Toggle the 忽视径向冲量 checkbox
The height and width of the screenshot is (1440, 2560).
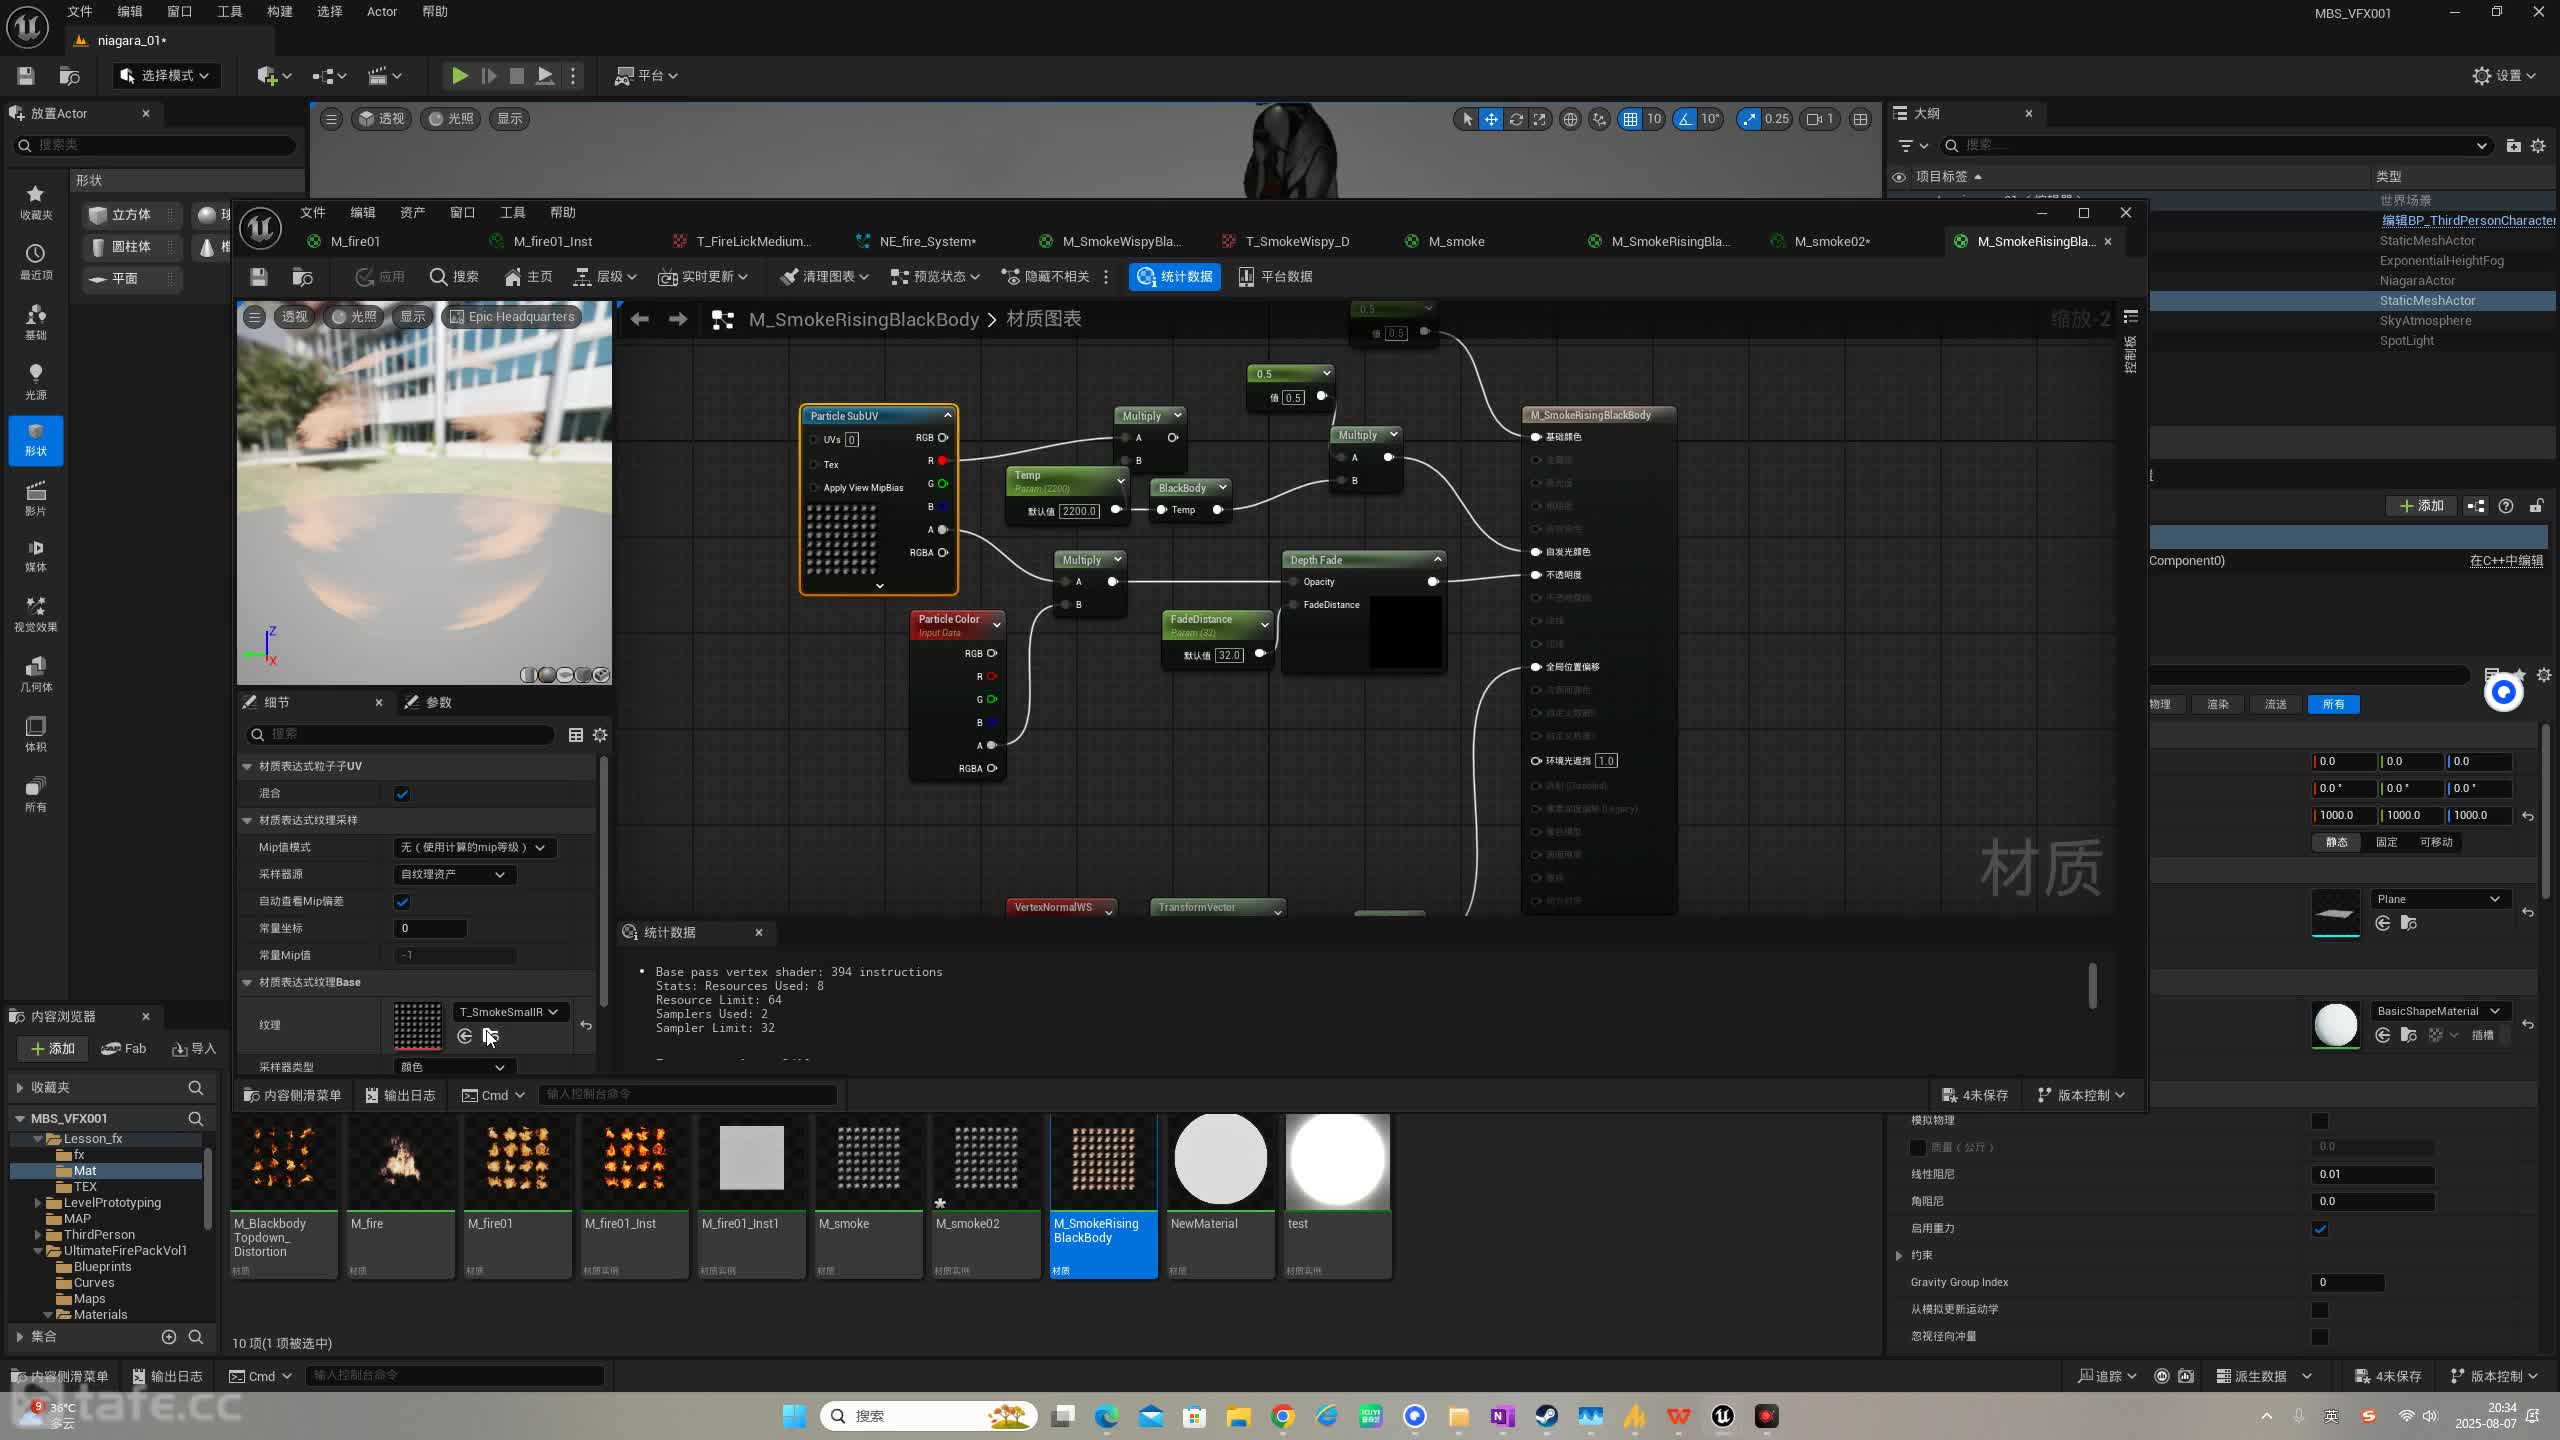click(x=2320, y=1337)
